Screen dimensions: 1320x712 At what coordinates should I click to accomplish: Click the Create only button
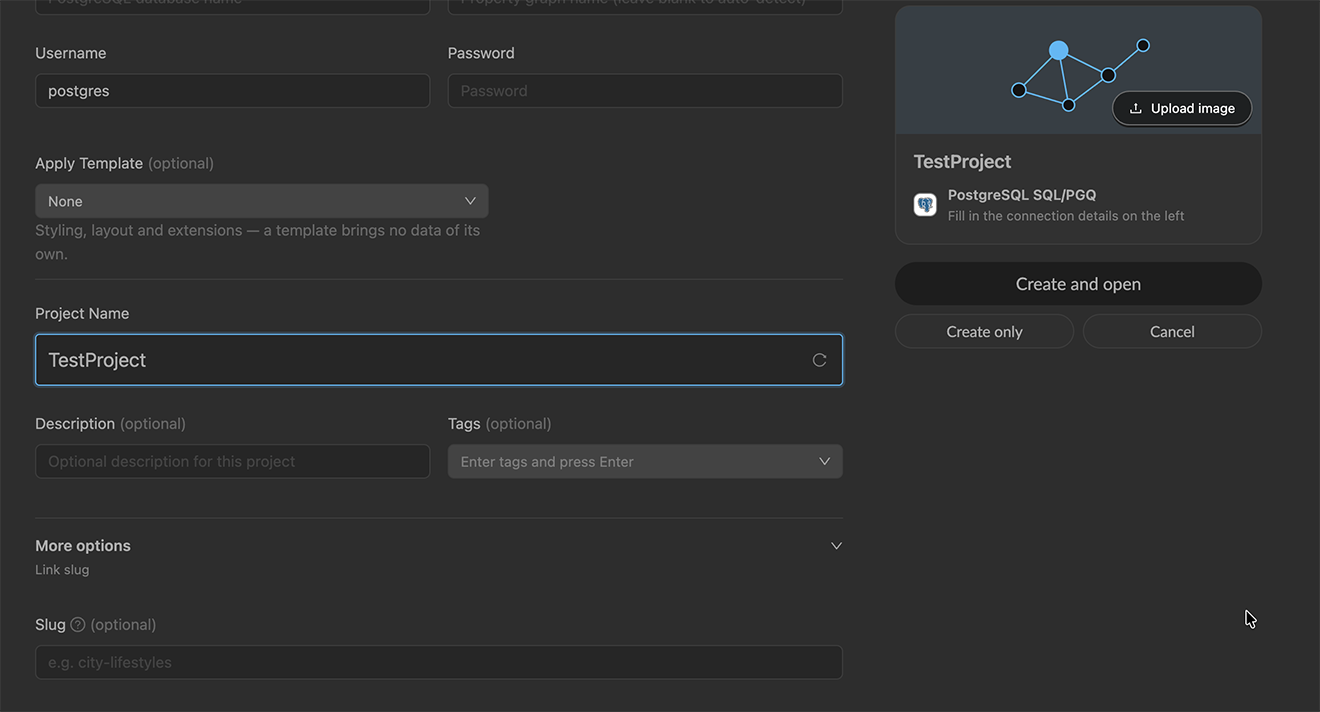tap(984, 332)
